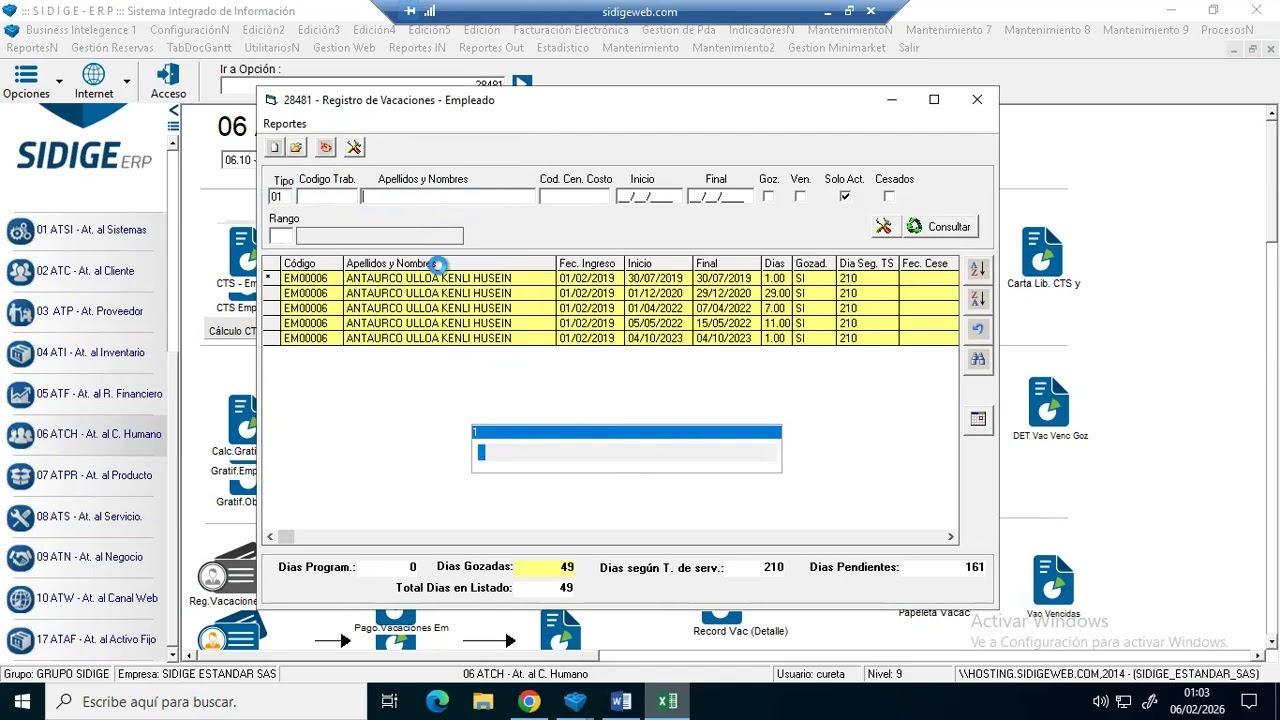Click the red undo icon in the dialog toolbar
This screenshot has height=720, width=1280.
(325, 147)
